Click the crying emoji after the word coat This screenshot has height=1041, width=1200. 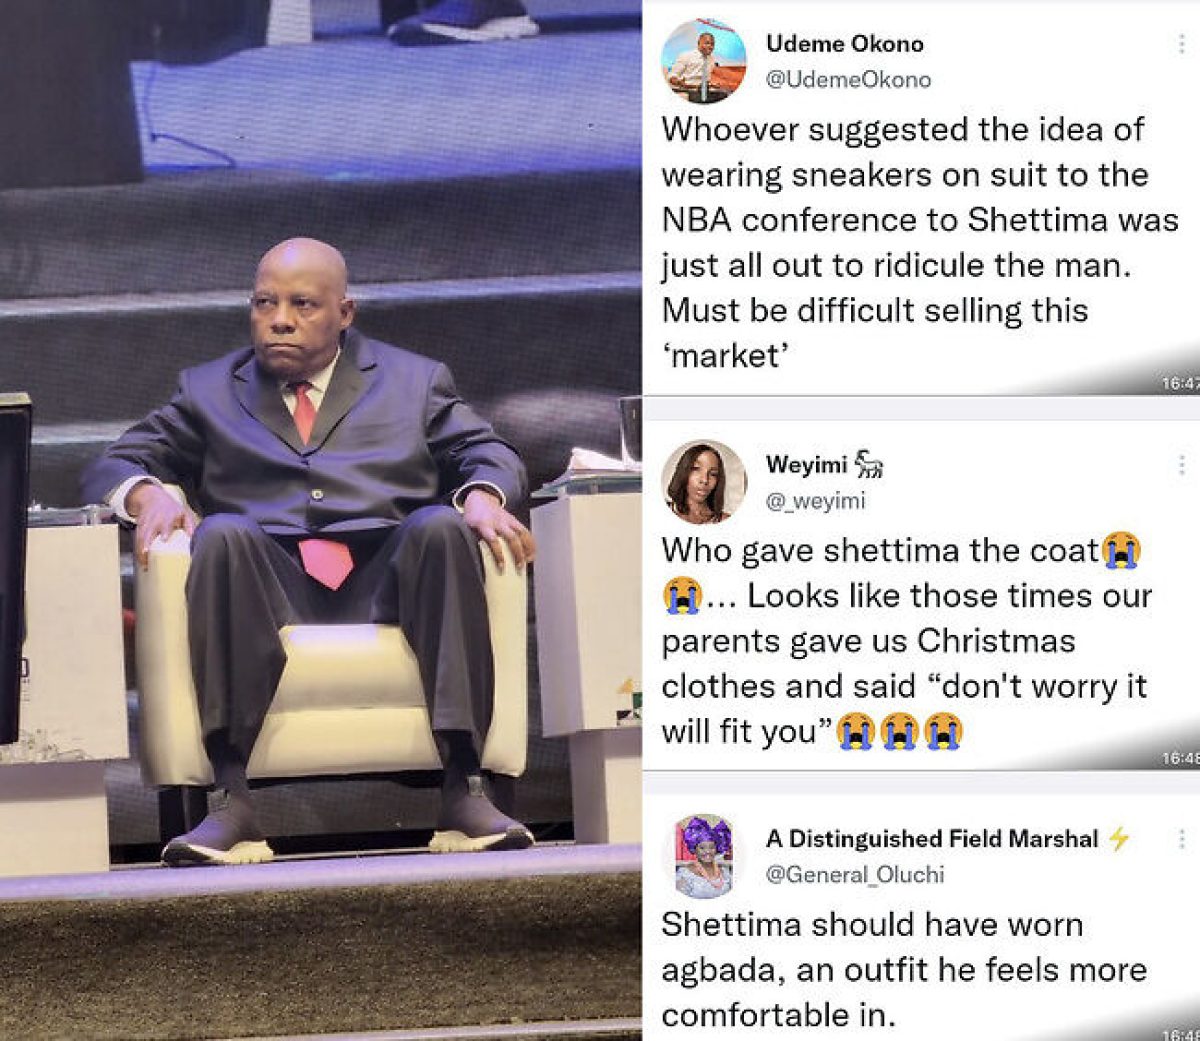coord(1121,551)
